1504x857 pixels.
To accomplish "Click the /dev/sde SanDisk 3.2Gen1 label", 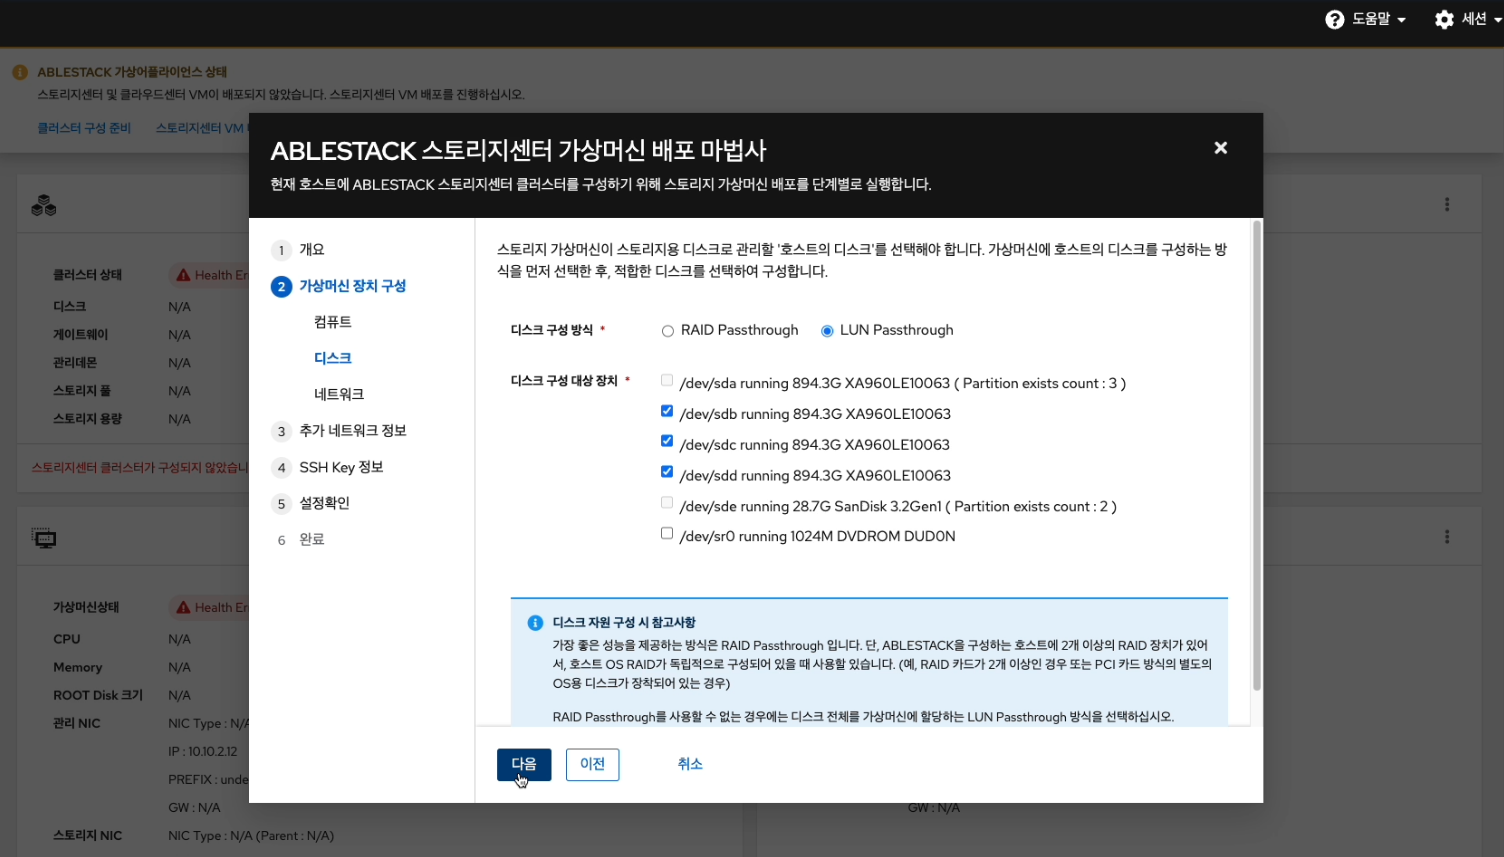I will tap(898, 506).
